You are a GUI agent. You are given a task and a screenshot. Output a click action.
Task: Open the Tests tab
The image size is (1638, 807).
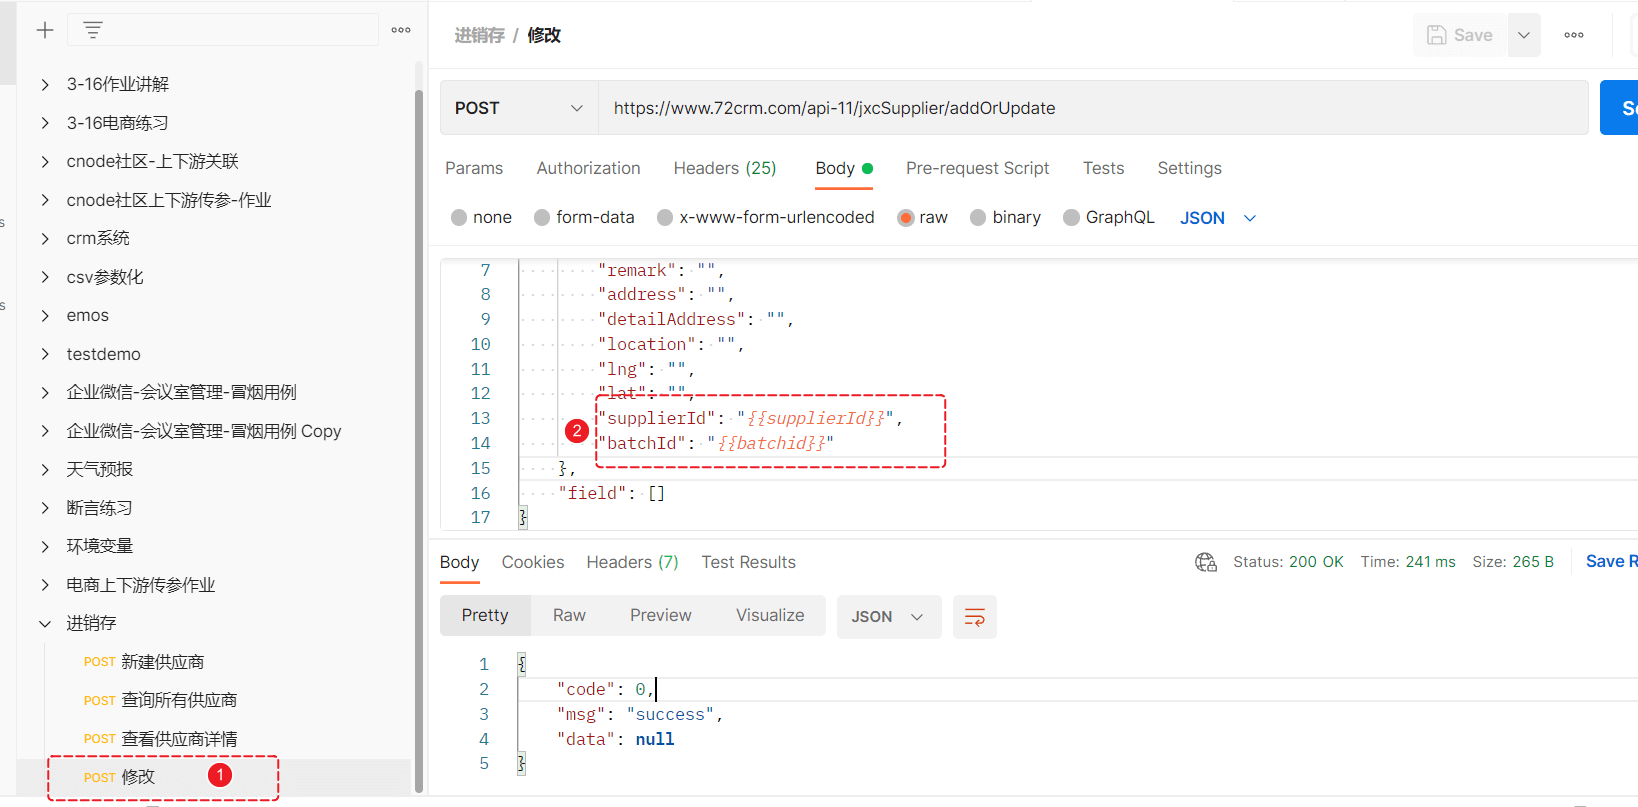pyautogui.click(x=1103, y=168)
